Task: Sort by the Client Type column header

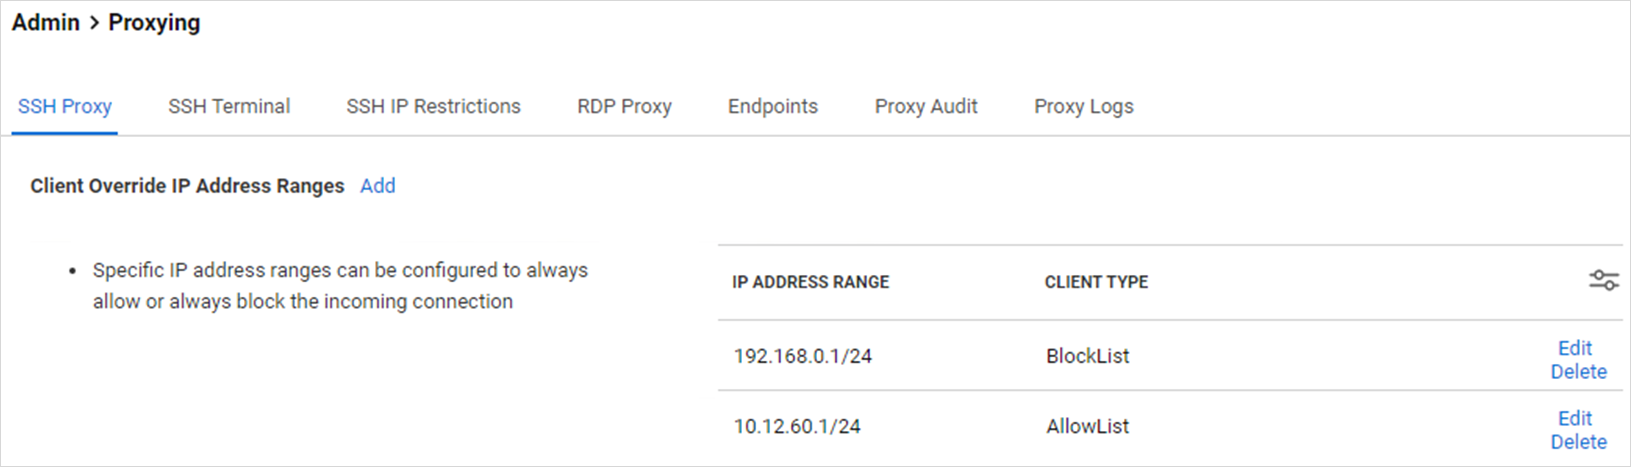Action: point(1096,282)
